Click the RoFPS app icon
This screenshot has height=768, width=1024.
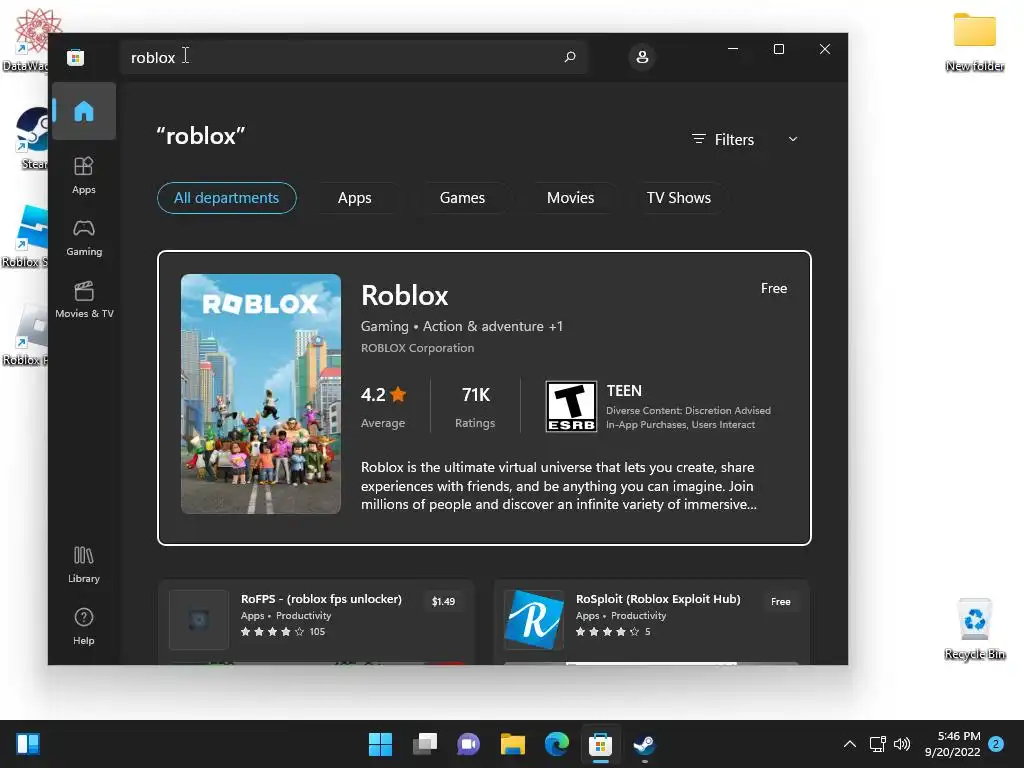[x=199, y=619]
